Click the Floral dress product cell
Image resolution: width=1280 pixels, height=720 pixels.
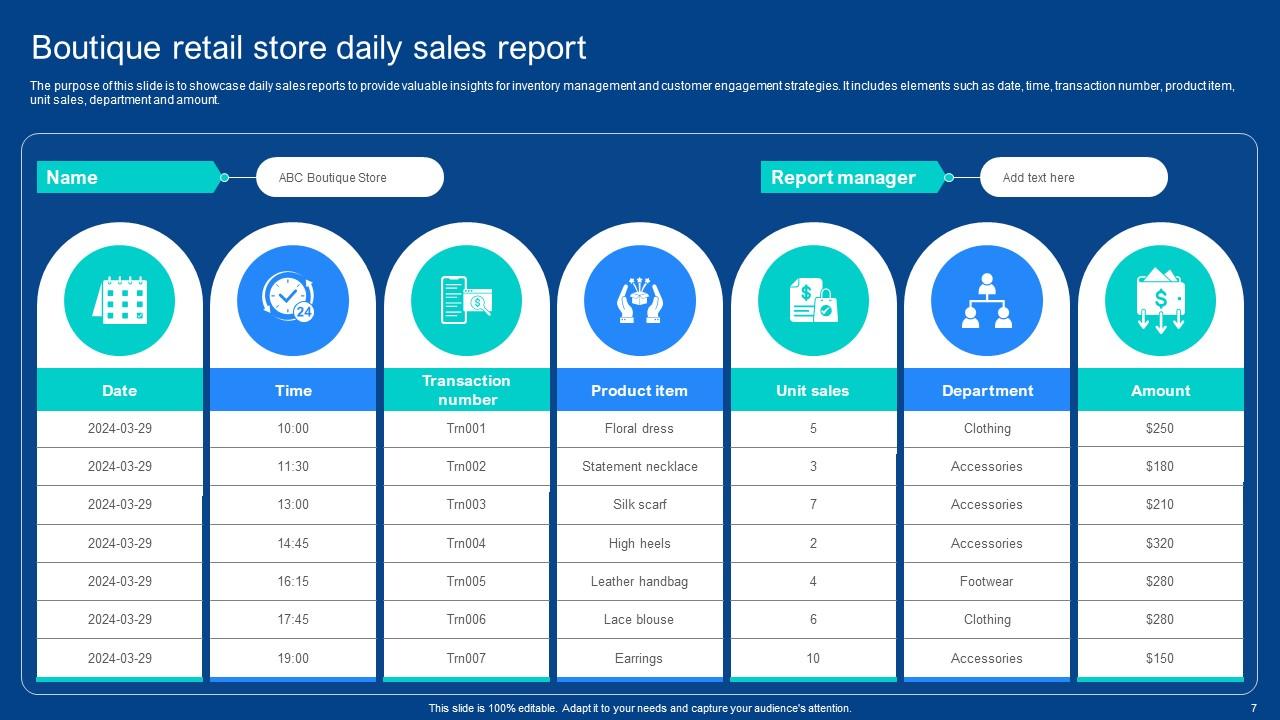click(x=640, y=428)
